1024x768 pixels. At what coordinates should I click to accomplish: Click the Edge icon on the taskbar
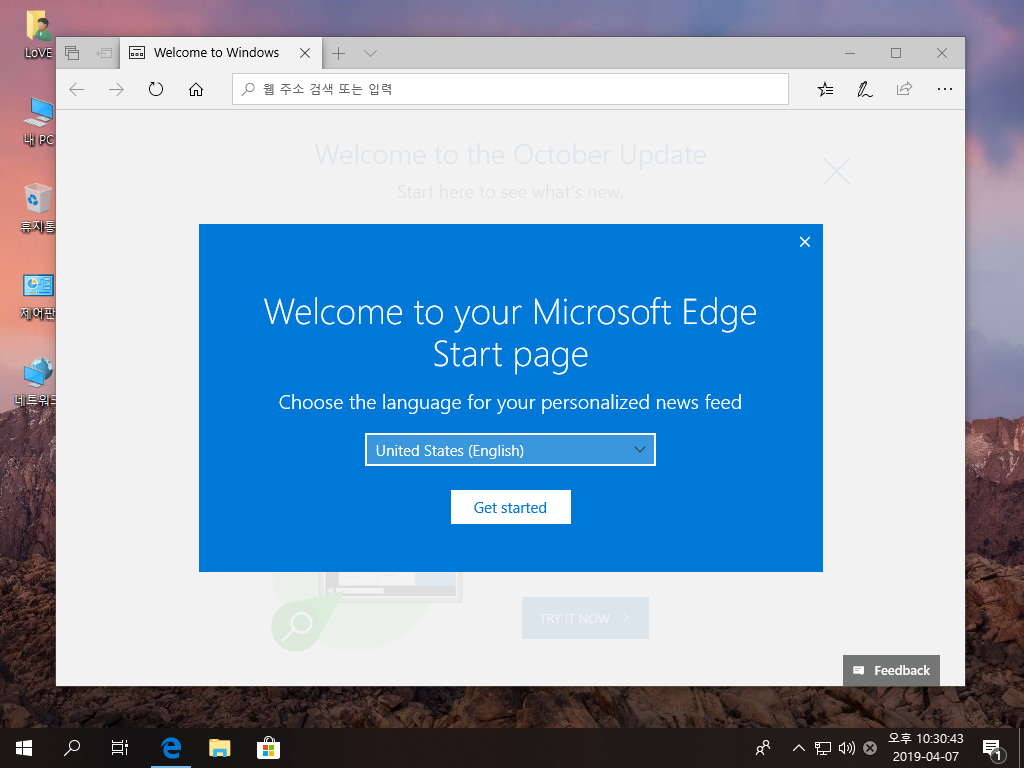[171, 748]
